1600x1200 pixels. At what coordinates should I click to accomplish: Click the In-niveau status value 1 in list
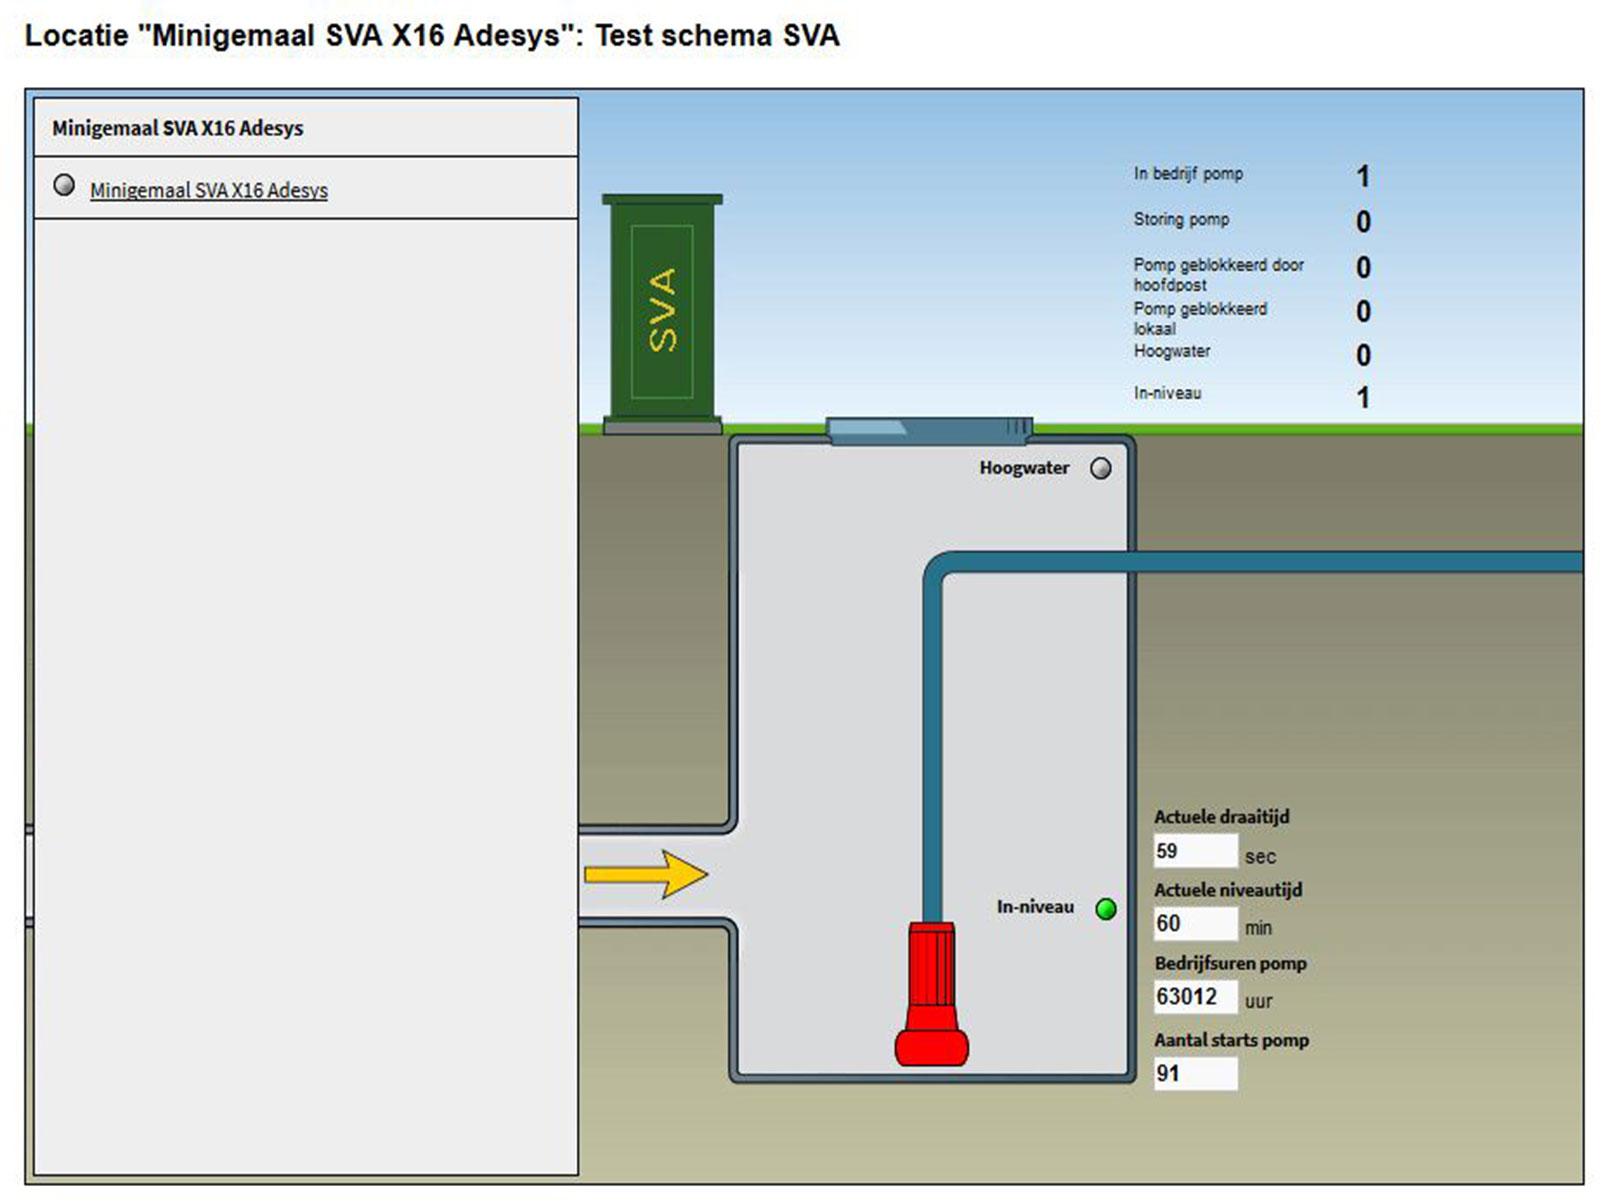(1363, 398)
